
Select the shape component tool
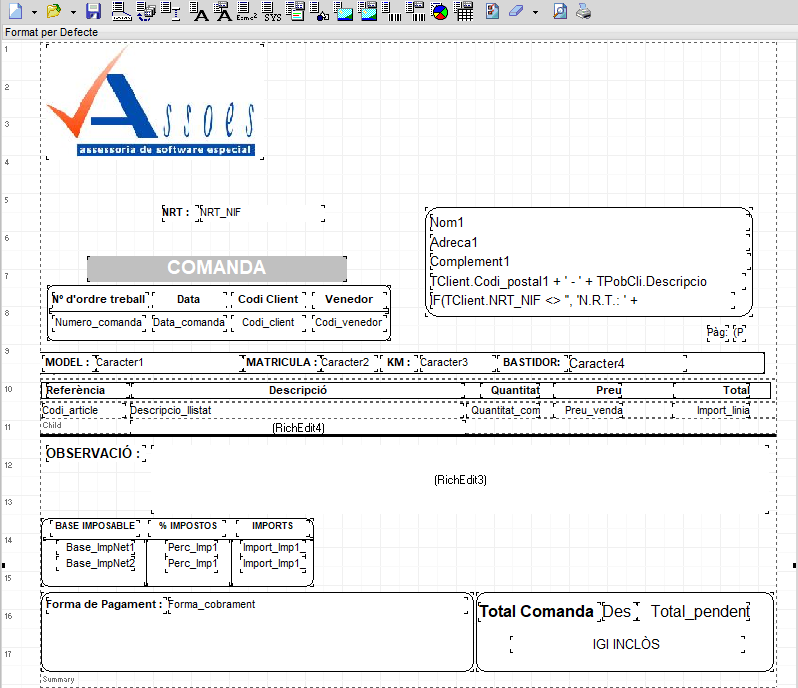[x=319, y=11]
